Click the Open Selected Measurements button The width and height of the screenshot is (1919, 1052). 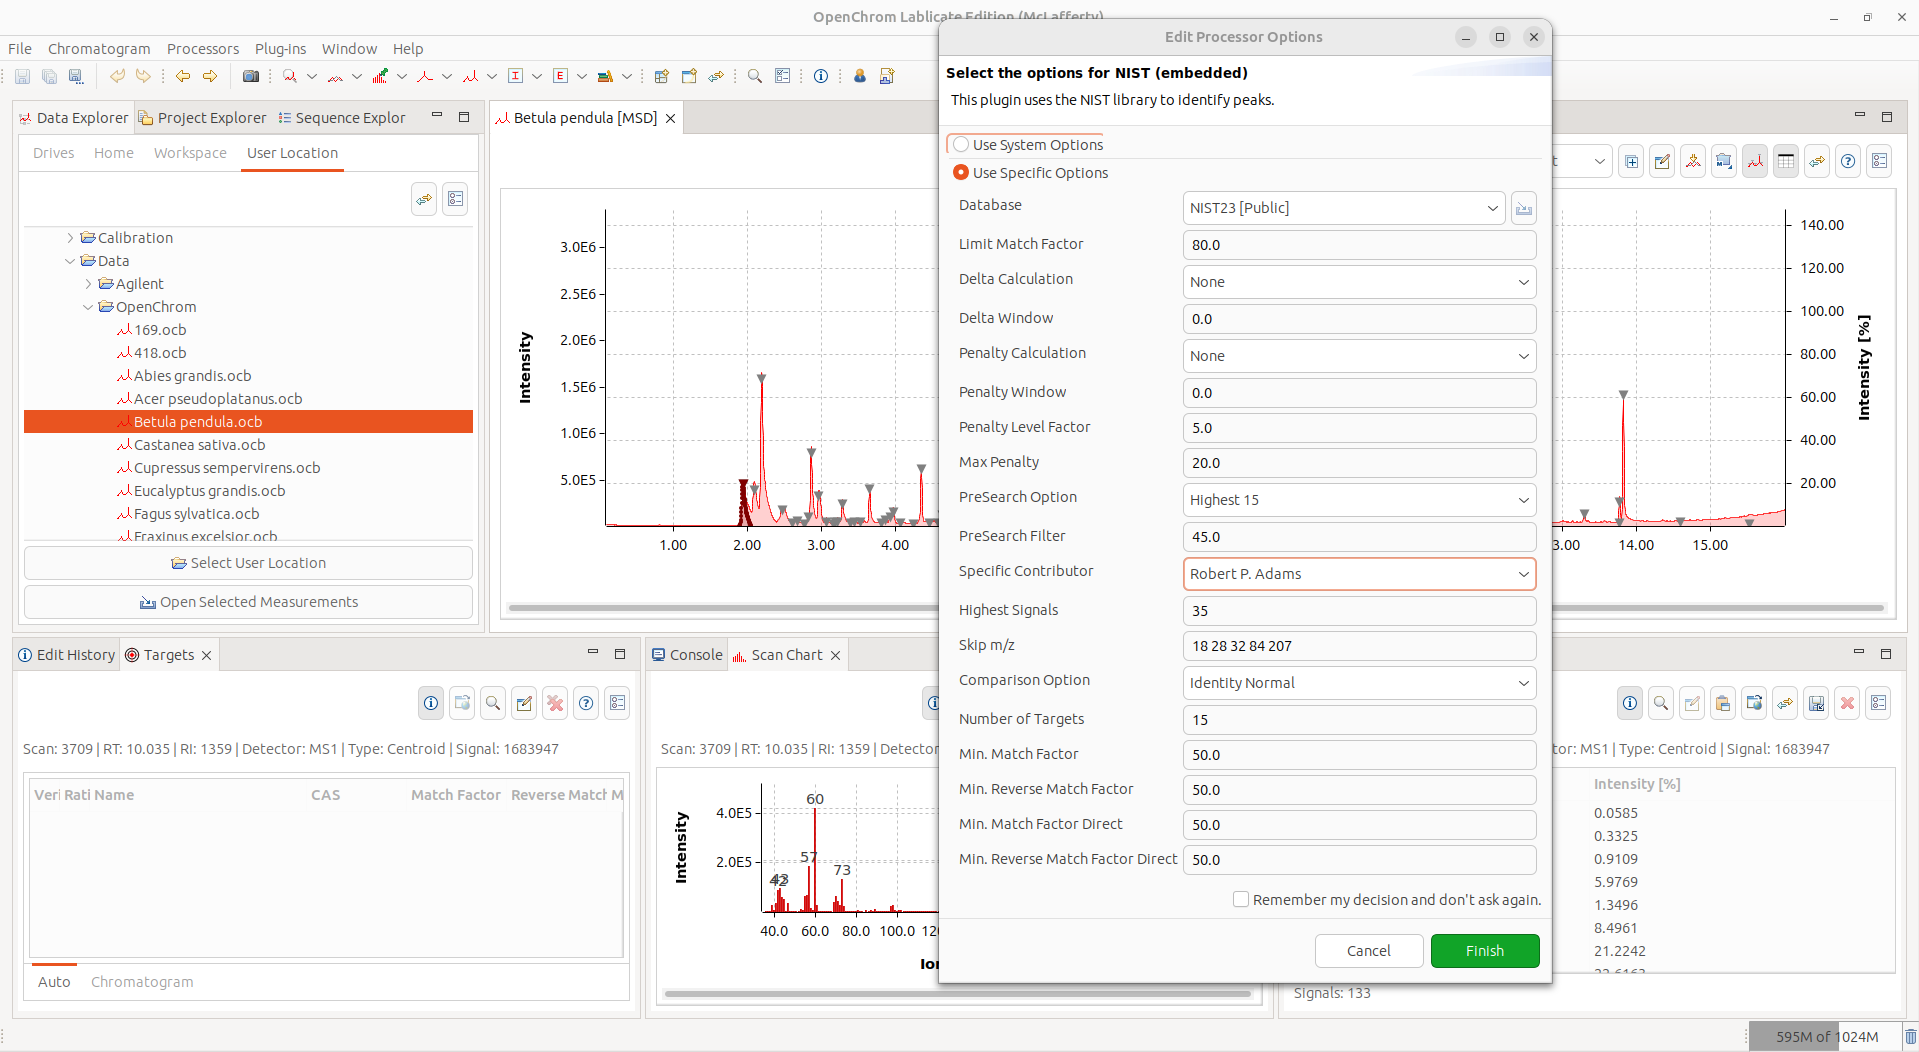[x=248, y=602]
